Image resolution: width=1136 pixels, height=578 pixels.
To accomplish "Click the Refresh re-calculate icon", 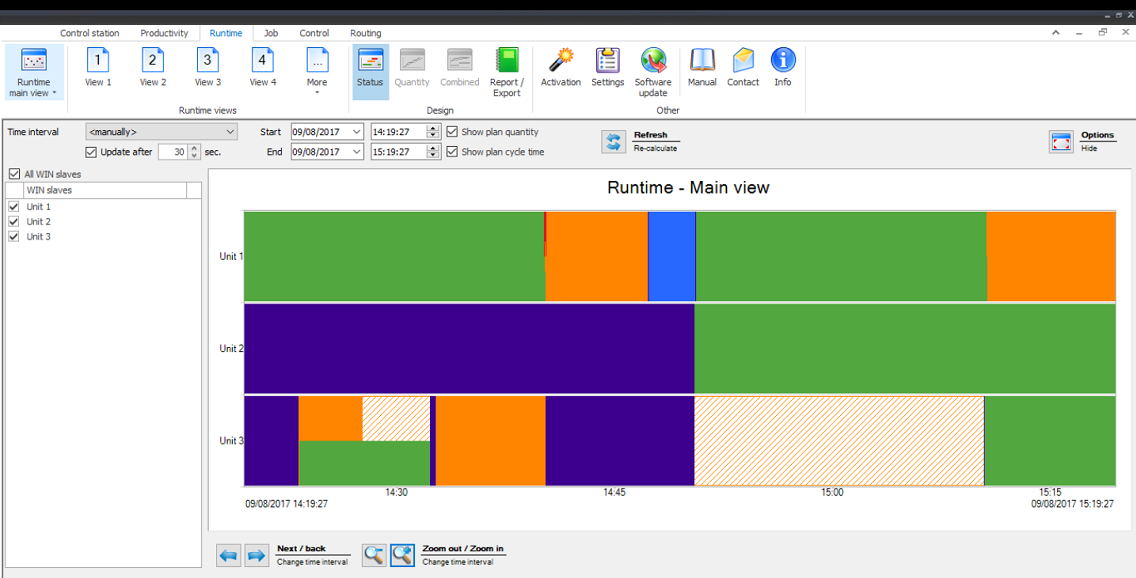I will pos(614,141).
